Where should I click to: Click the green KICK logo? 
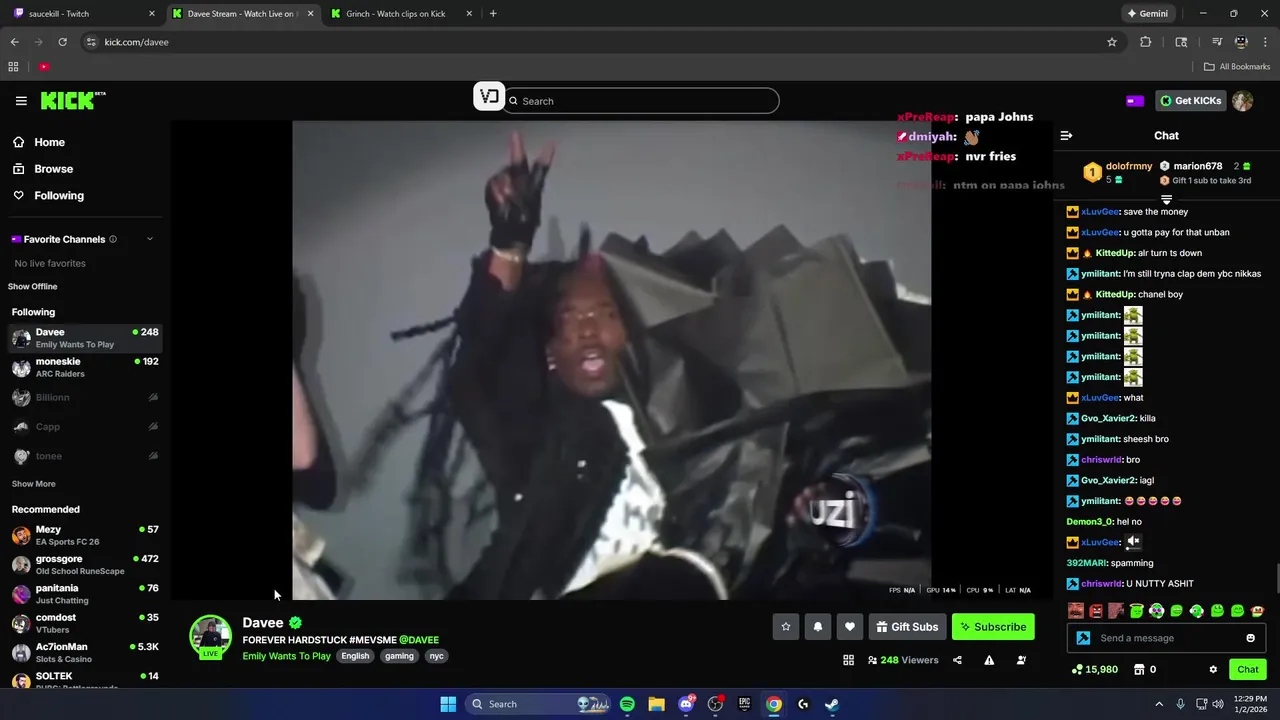pos(72,100)
